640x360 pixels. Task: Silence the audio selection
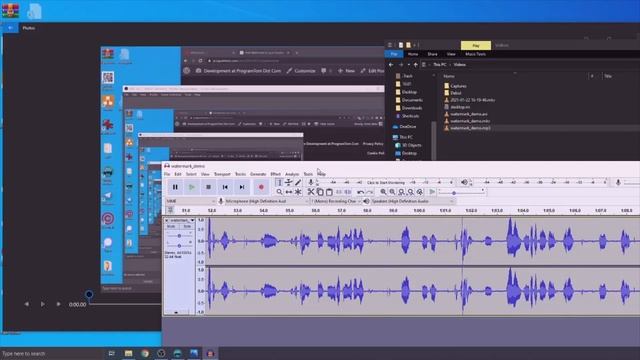pos(348,192)
